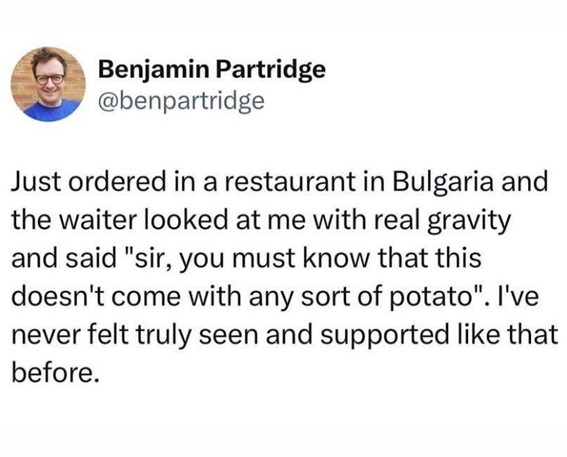Click the word never in the tweet
Viewport: 567px width, 457px height.
(x=44, y=335)
